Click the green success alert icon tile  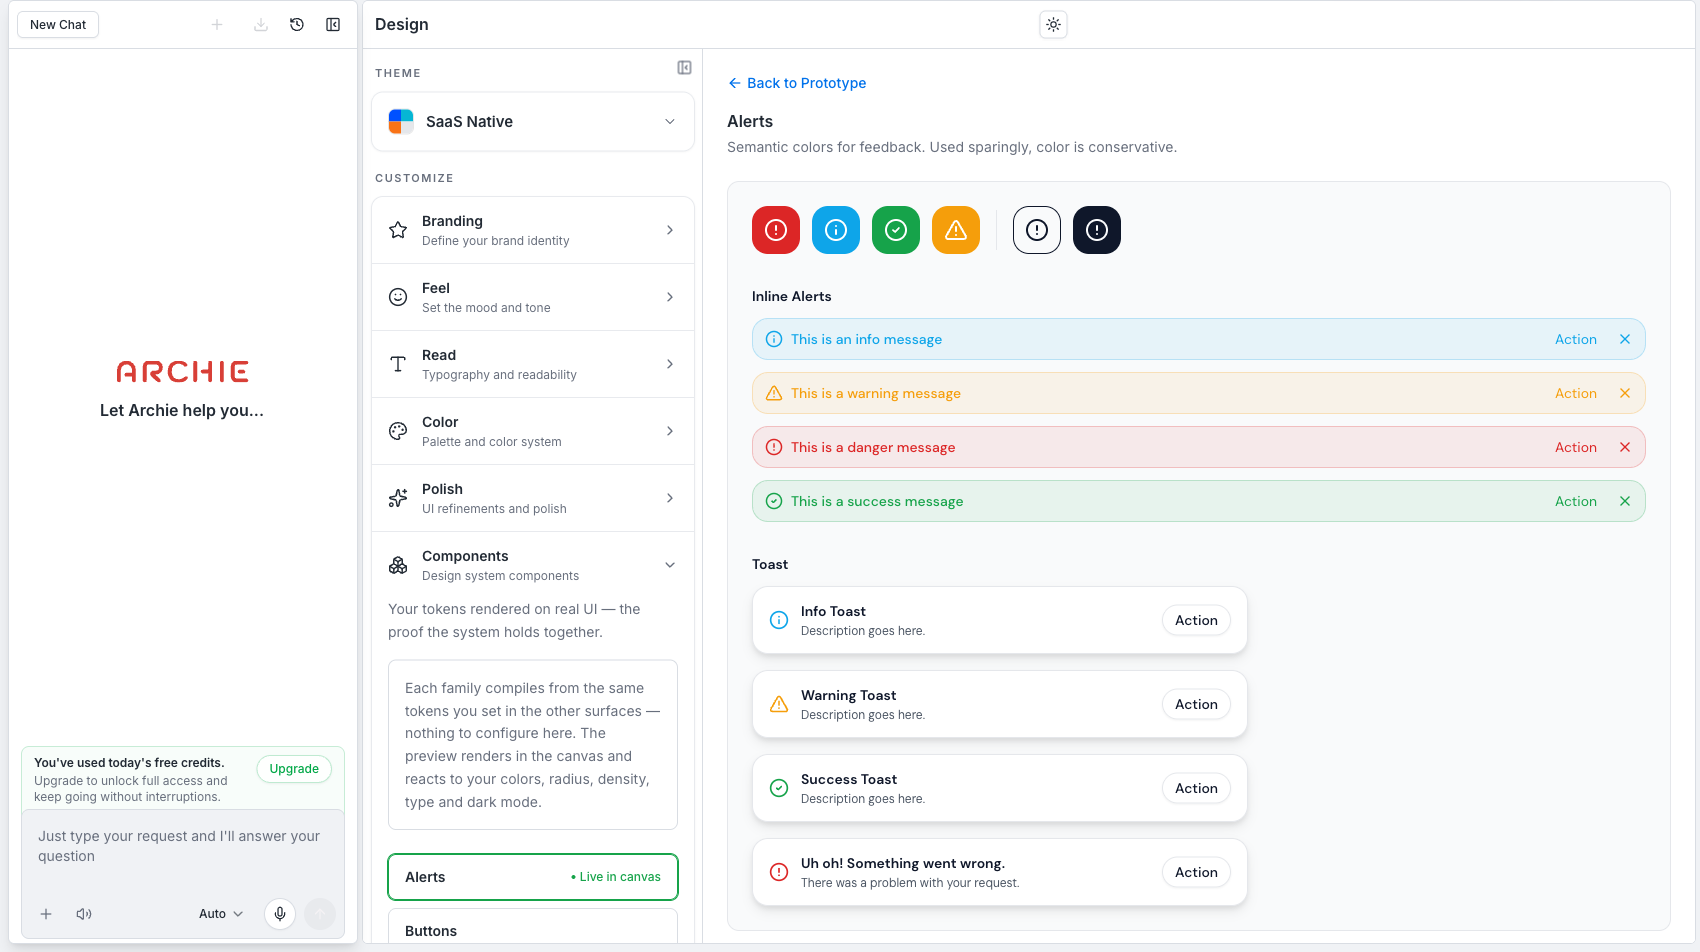896,230
